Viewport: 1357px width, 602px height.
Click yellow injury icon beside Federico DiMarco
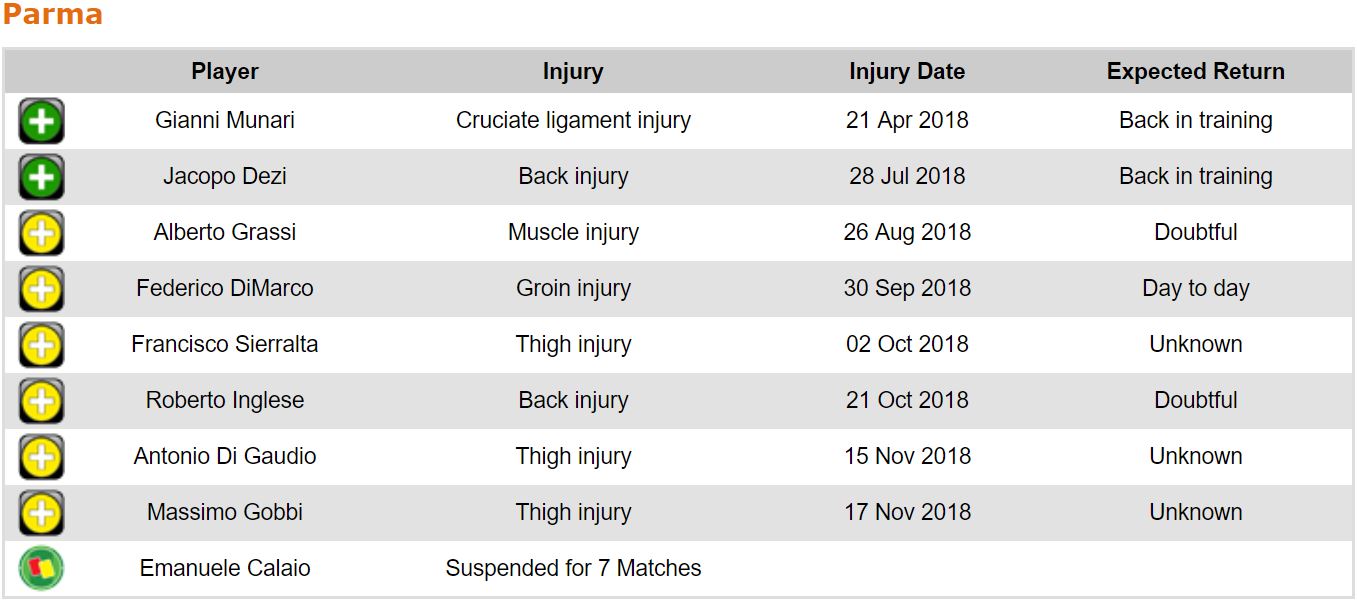click(41, 290)
